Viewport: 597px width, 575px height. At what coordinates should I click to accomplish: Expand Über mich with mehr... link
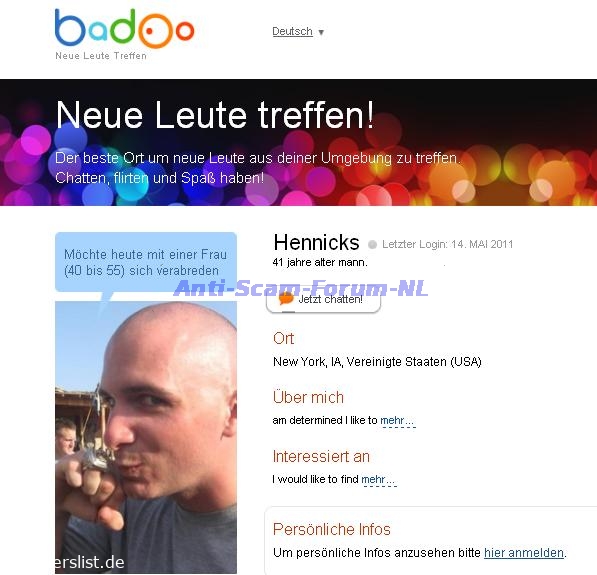(x=397, y=420)
